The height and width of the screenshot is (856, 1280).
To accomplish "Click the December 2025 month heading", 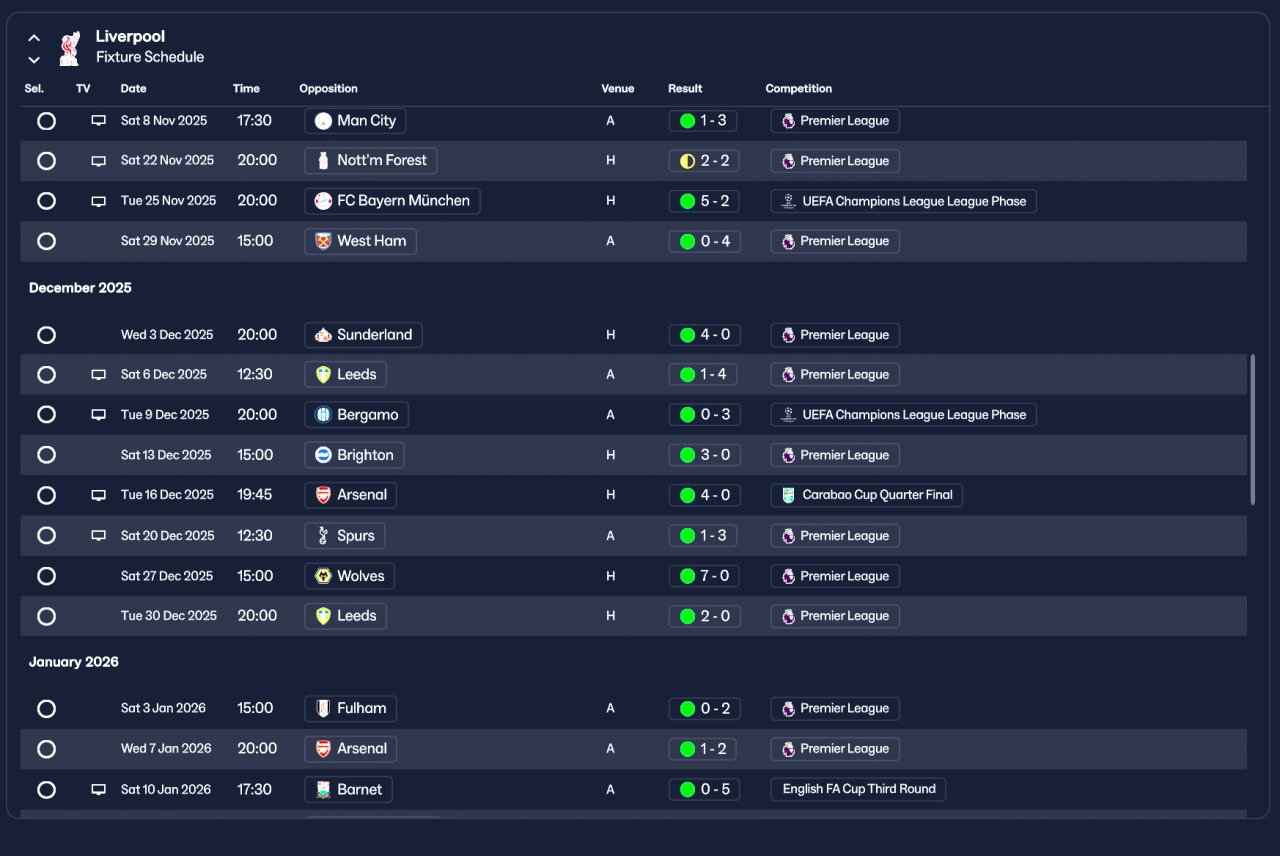I will pyautogui.click(x=80, y=288).
